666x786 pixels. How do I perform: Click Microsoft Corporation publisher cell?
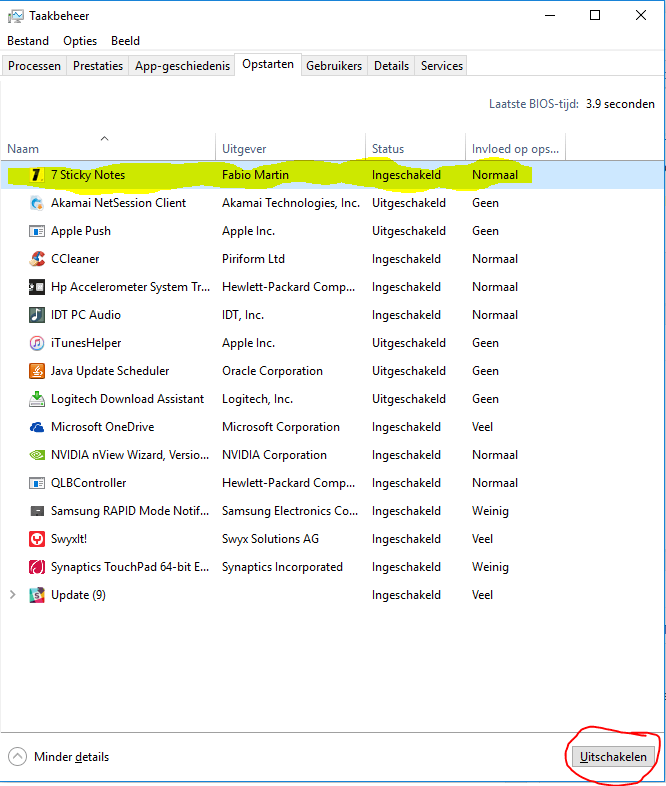(x=281, y=427)
